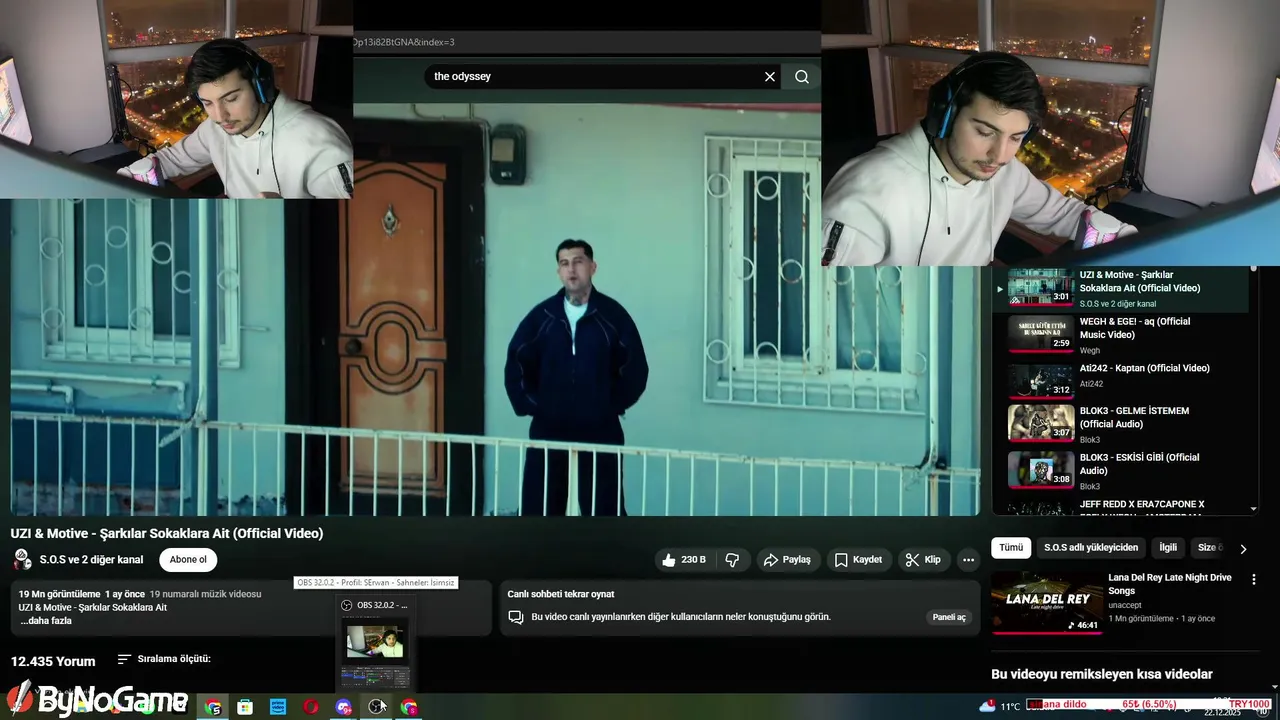Create a clip using Klip
1280x720 pixels.
pos(923,560)
